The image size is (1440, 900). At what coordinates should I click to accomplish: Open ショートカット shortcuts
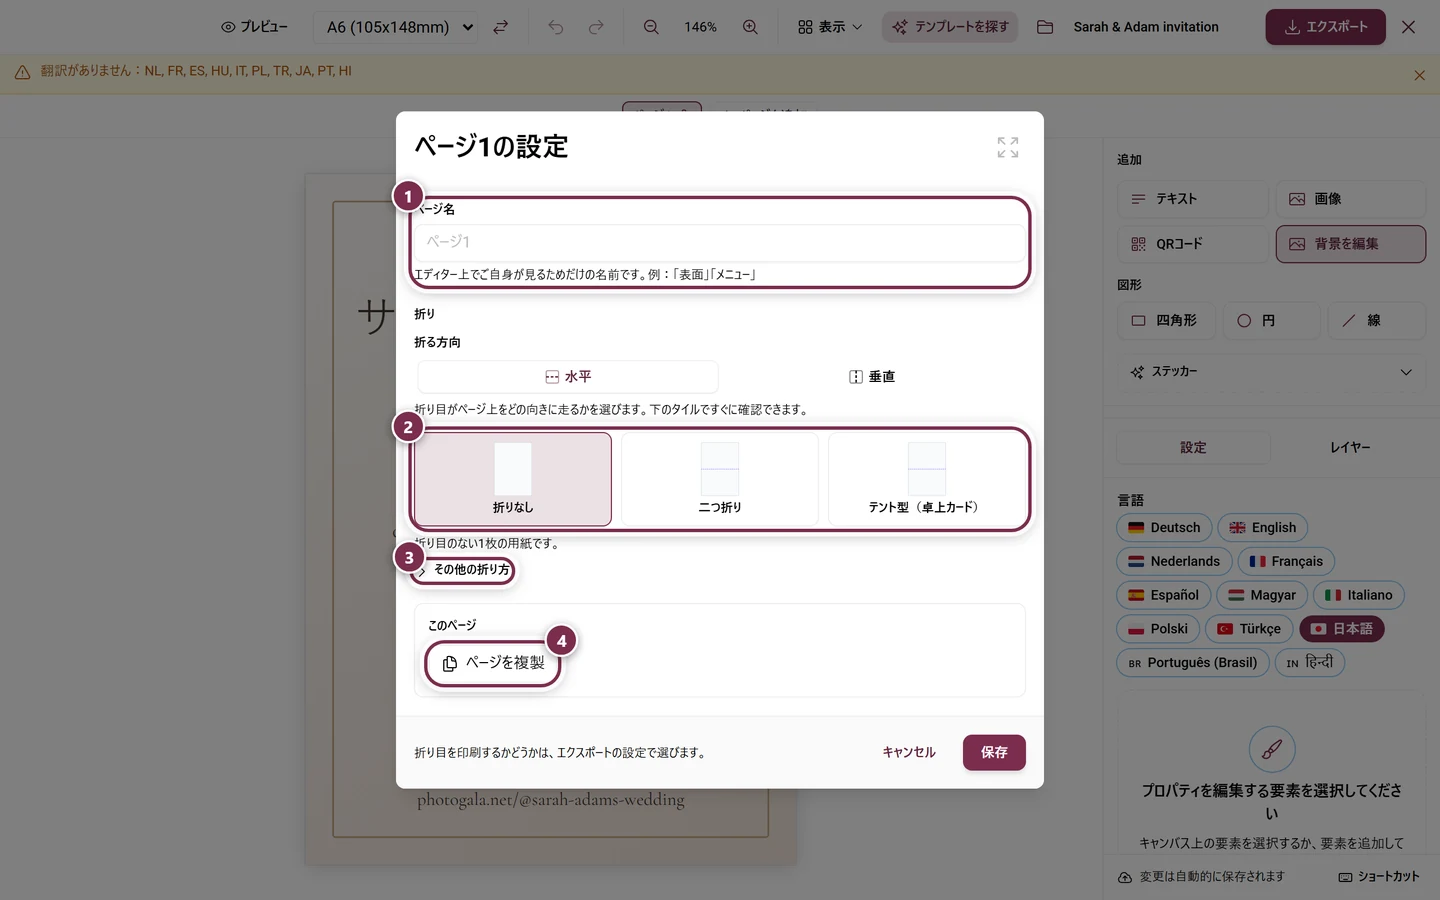1379,877
